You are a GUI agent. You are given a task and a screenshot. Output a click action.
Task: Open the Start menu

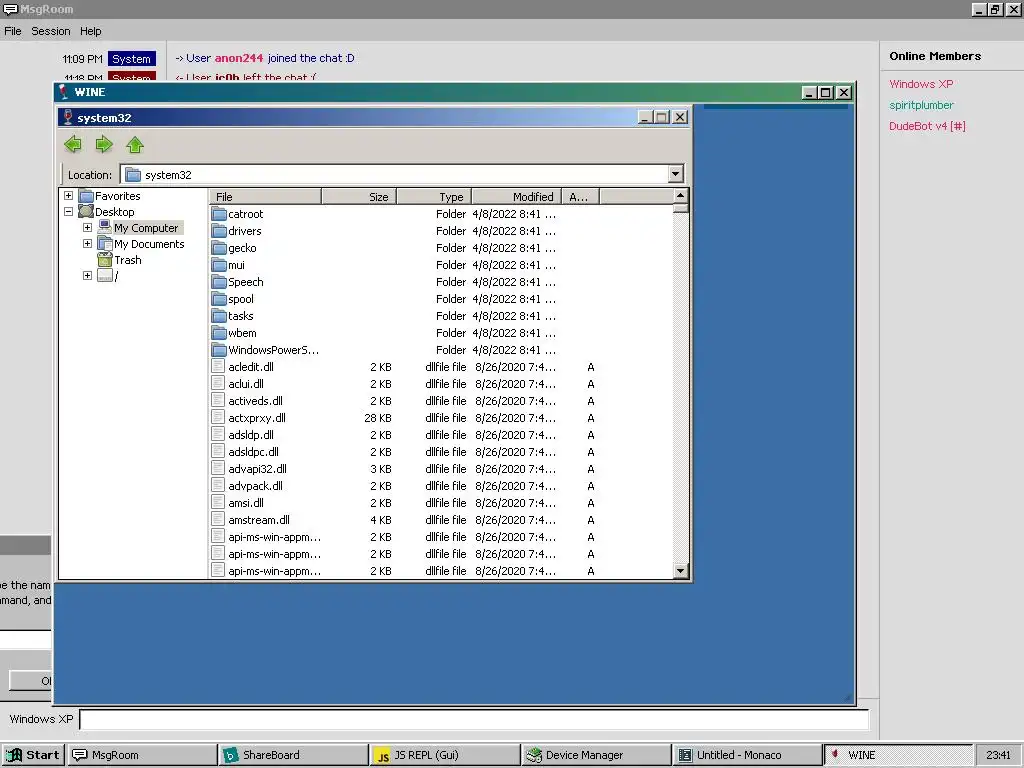(33, 755)
